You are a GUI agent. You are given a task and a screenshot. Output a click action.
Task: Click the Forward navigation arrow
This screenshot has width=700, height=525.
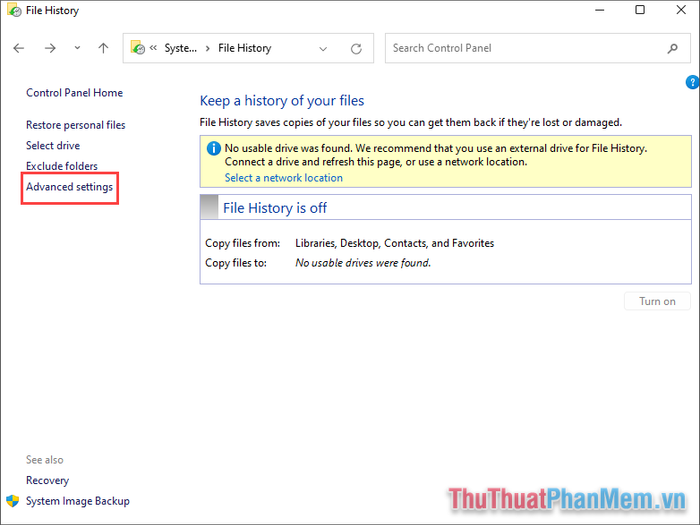point(50,48)
